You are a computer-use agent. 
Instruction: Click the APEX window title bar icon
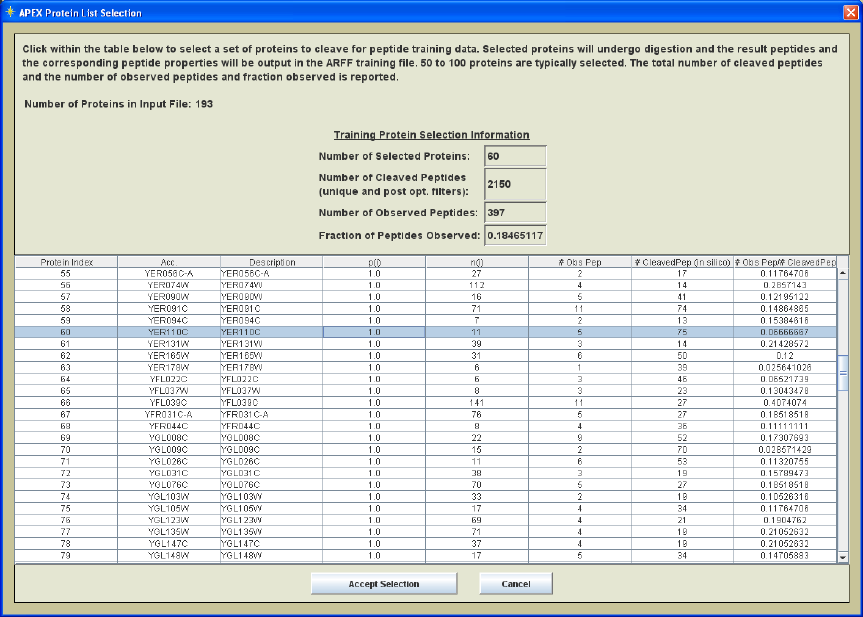10,13
